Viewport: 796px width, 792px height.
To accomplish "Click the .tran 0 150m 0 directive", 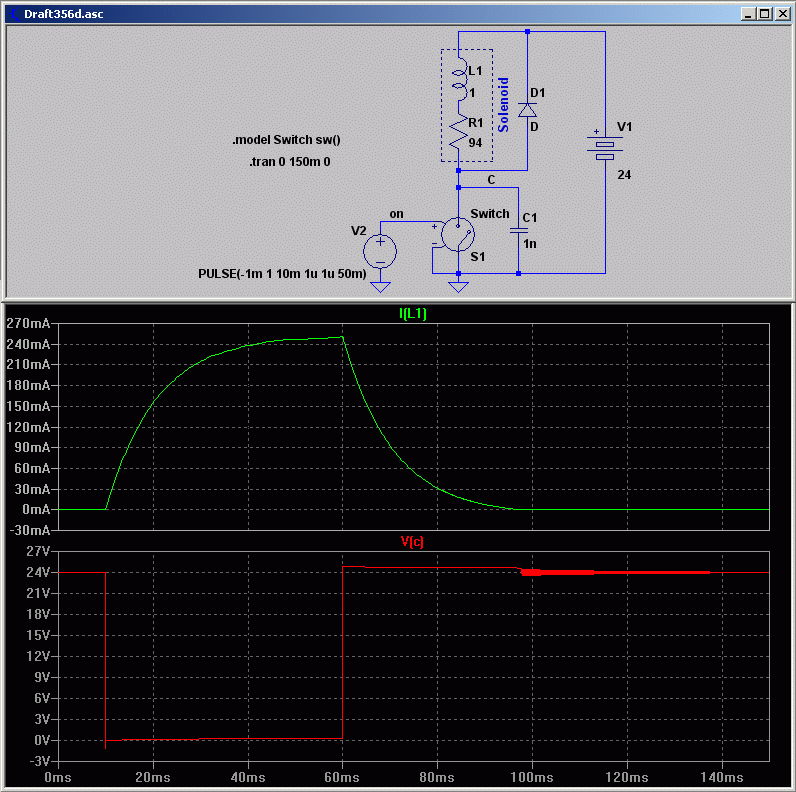I will point(289,162).
